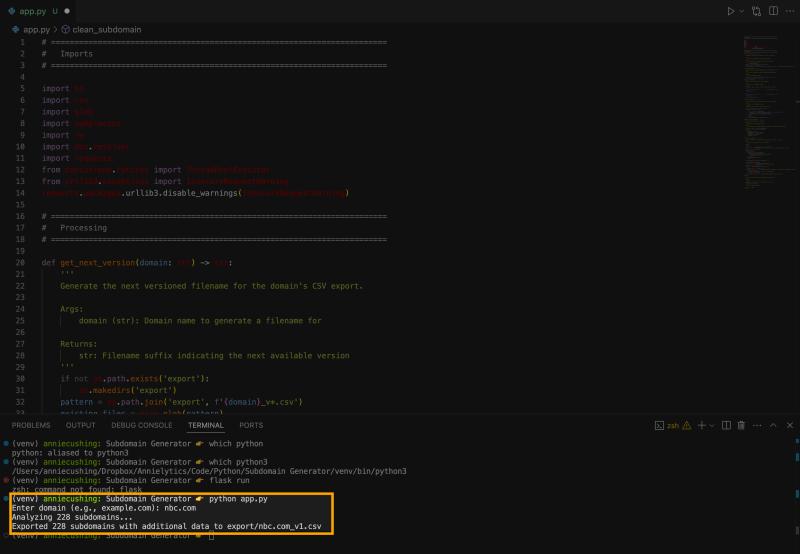Click app.py in the breadcrumb path

coord(36,30)
